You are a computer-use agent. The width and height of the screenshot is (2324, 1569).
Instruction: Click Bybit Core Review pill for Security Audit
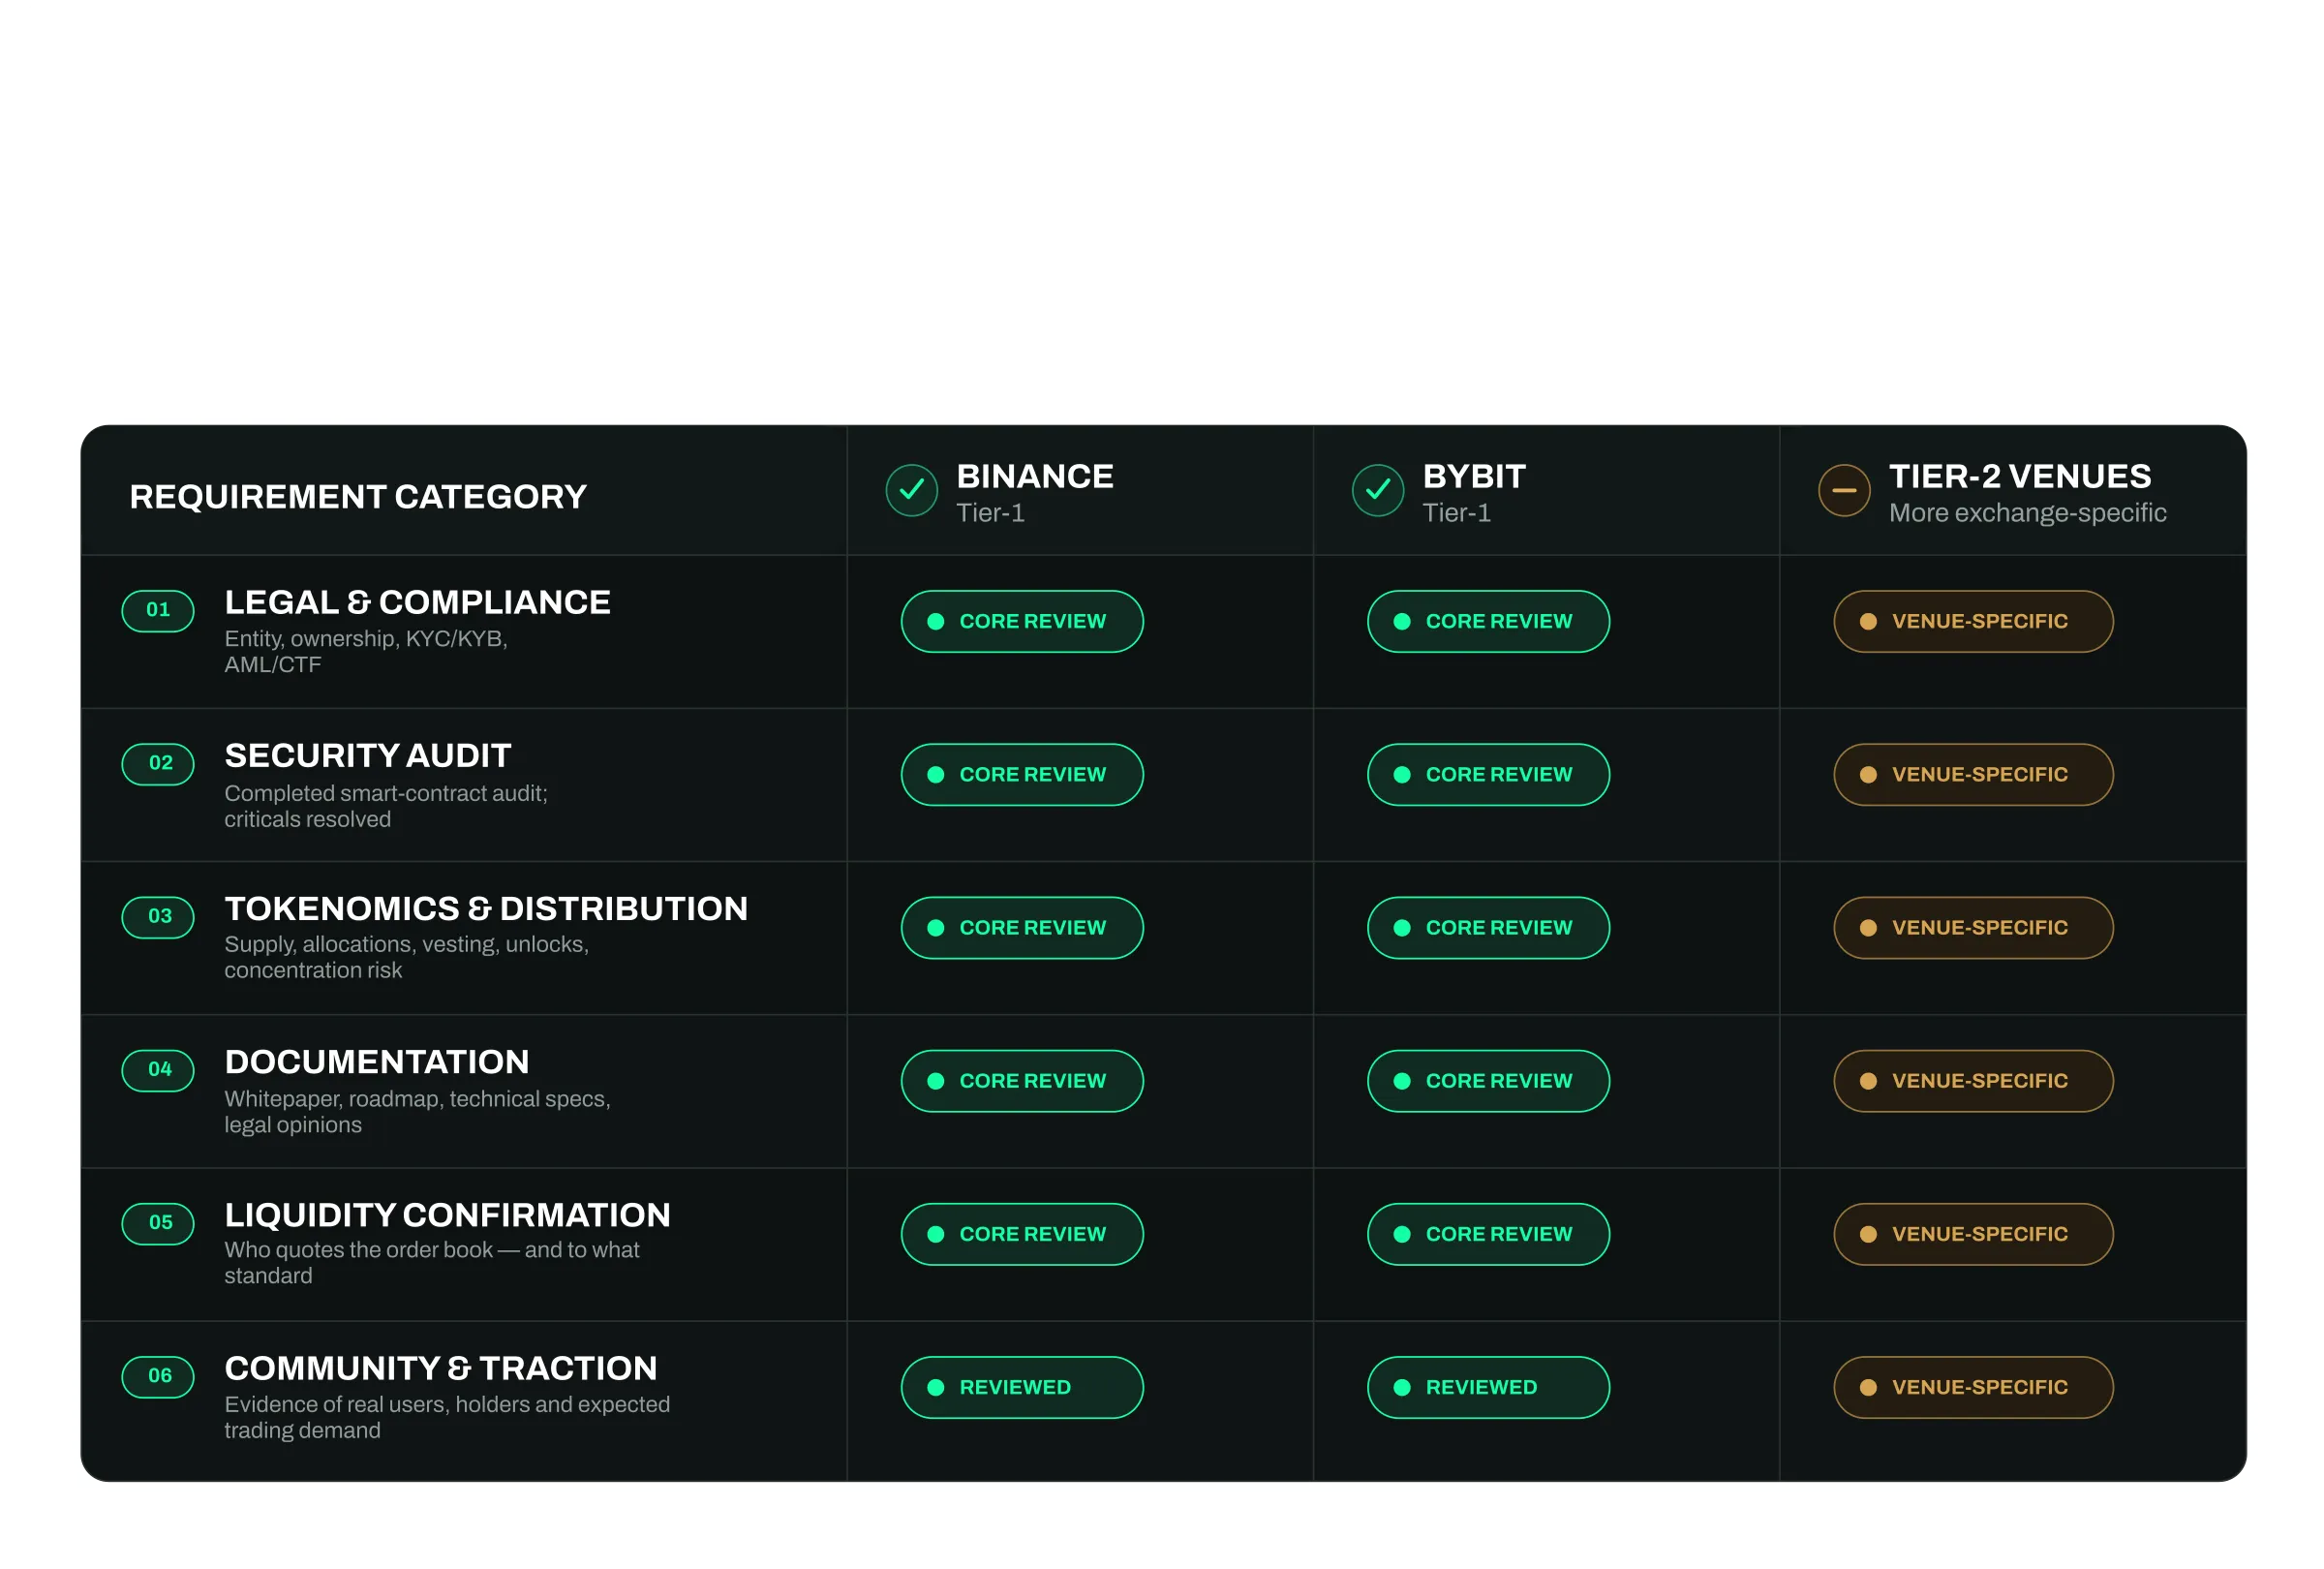click(x=1487, y=774)
